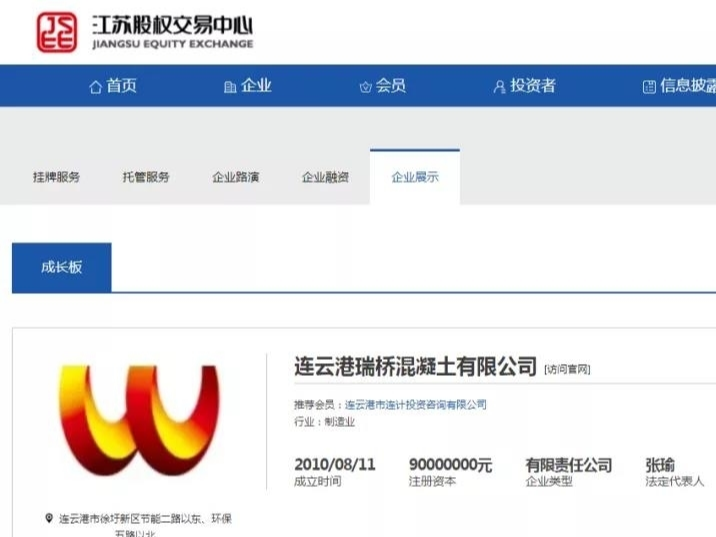Click the 注册资本 label
Viewport: 716px width, 537px height.
coord(432,481)
